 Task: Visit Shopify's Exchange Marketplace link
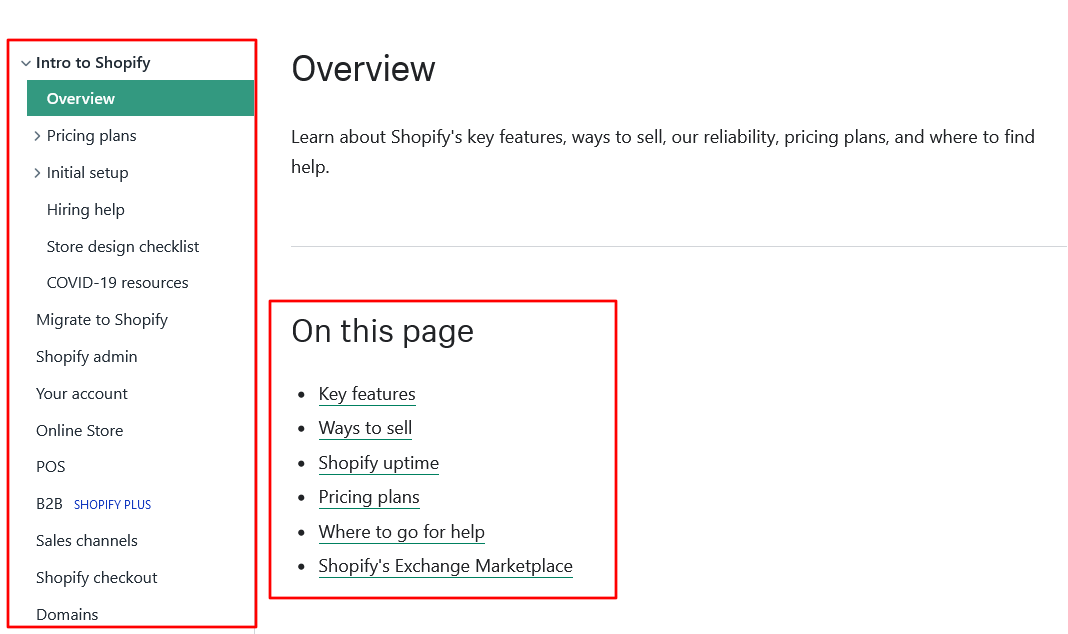pos(445,566)
